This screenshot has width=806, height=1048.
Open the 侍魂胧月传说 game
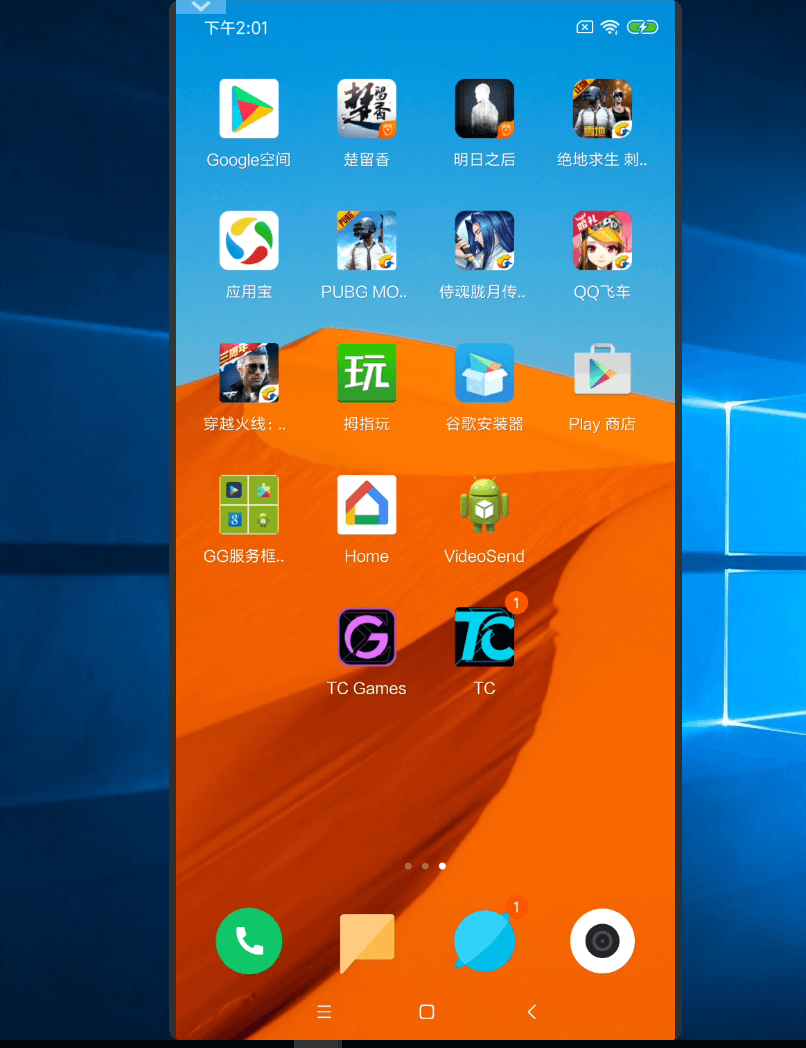click(x=484, y=241)
